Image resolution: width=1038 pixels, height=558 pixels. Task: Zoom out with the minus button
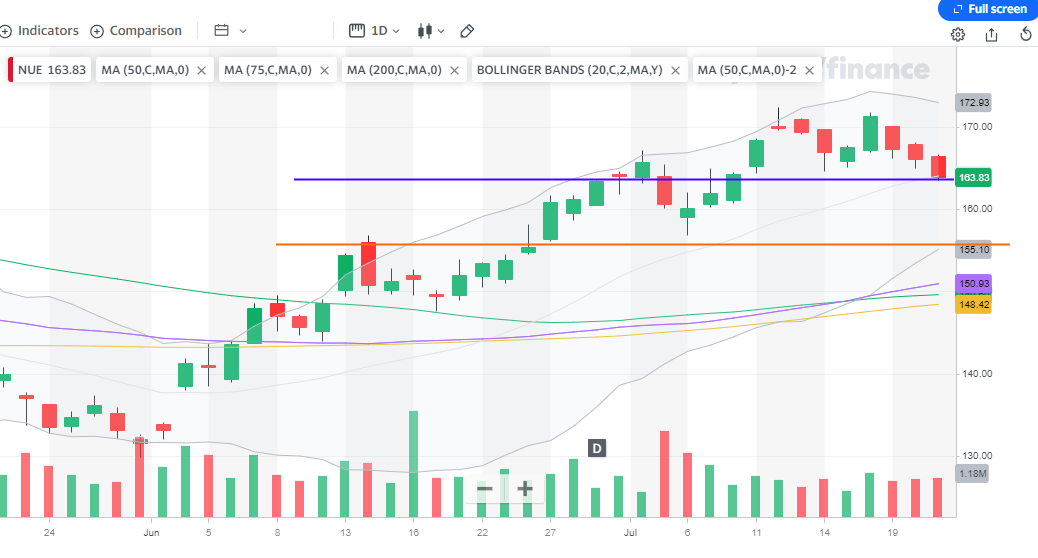(485, 489)
